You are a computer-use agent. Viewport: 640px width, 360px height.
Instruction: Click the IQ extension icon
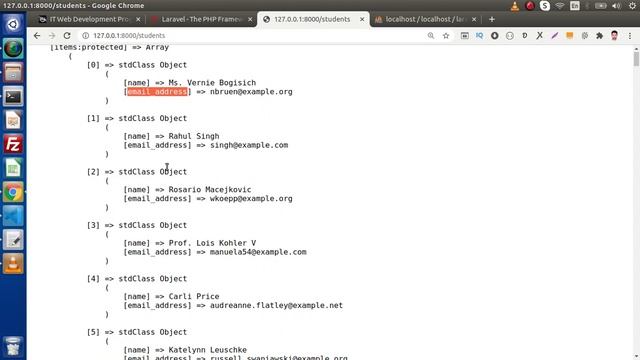click(480, 36)
